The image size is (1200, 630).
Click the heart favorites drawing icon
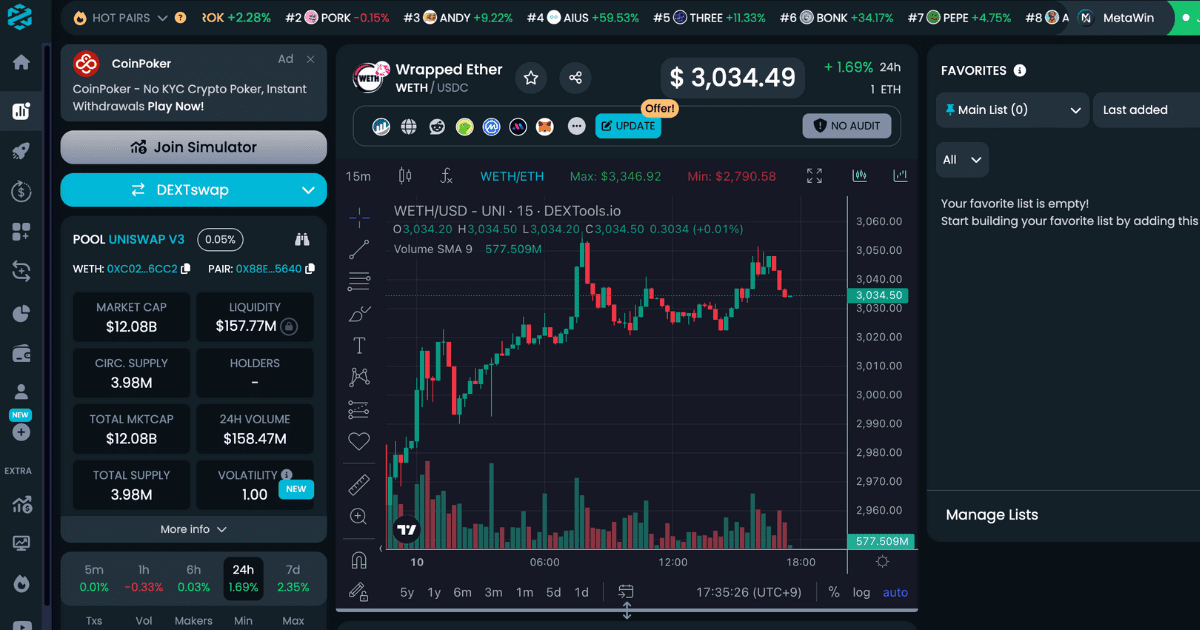click(x=359, y=441)
